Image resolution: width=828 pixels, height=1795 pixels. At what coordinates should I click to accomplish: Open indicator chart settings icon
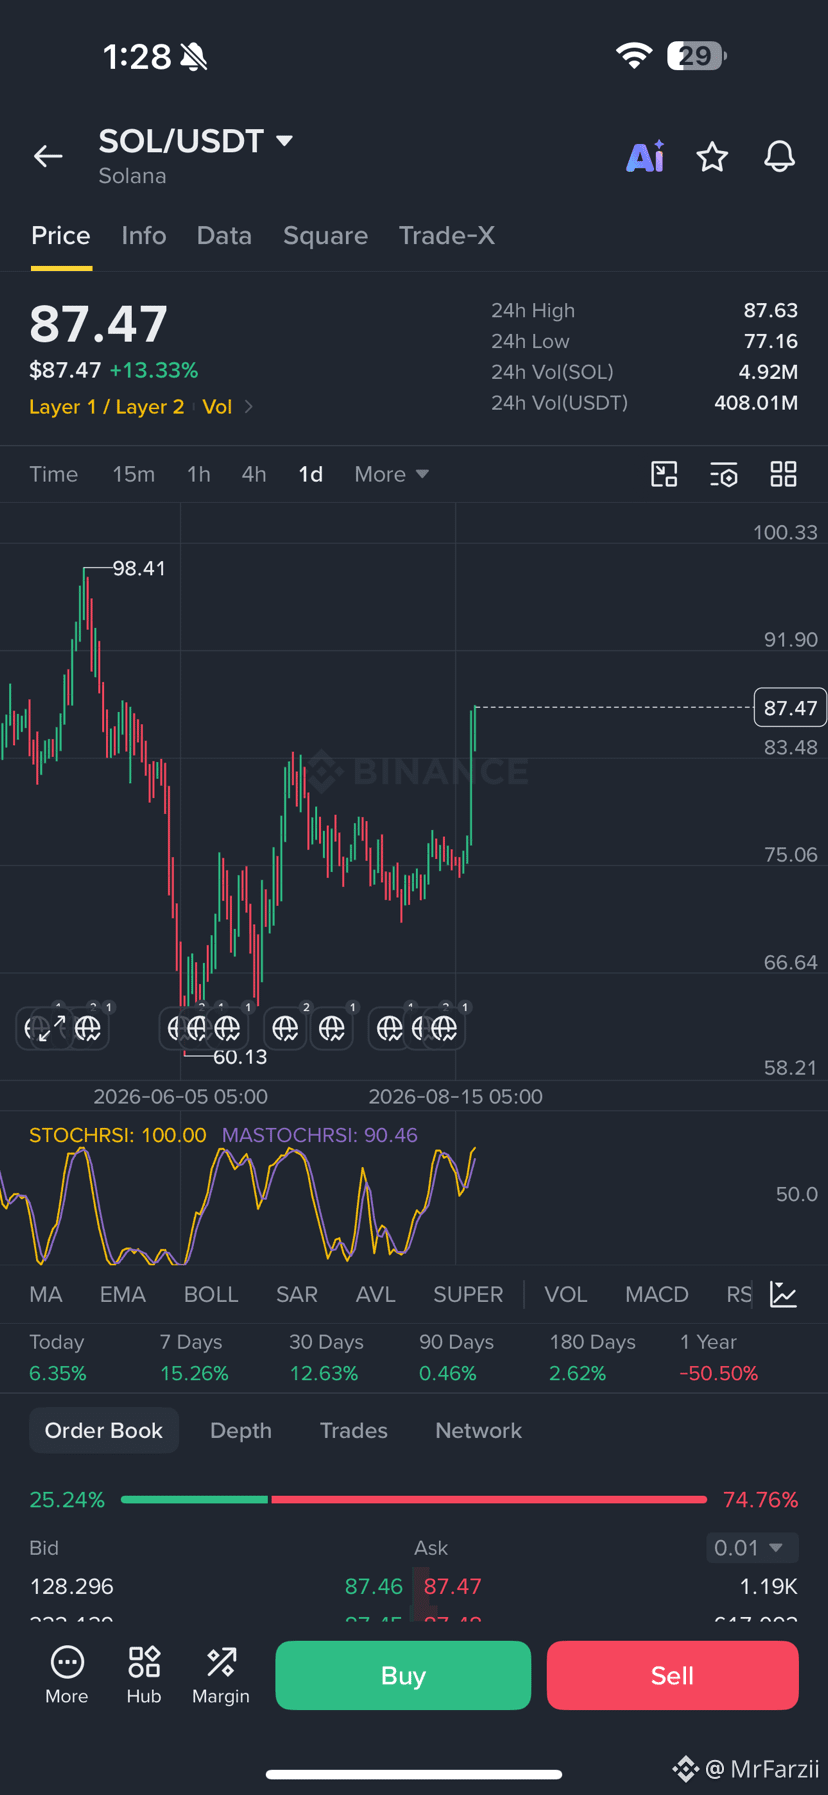tap(784, 1294)
